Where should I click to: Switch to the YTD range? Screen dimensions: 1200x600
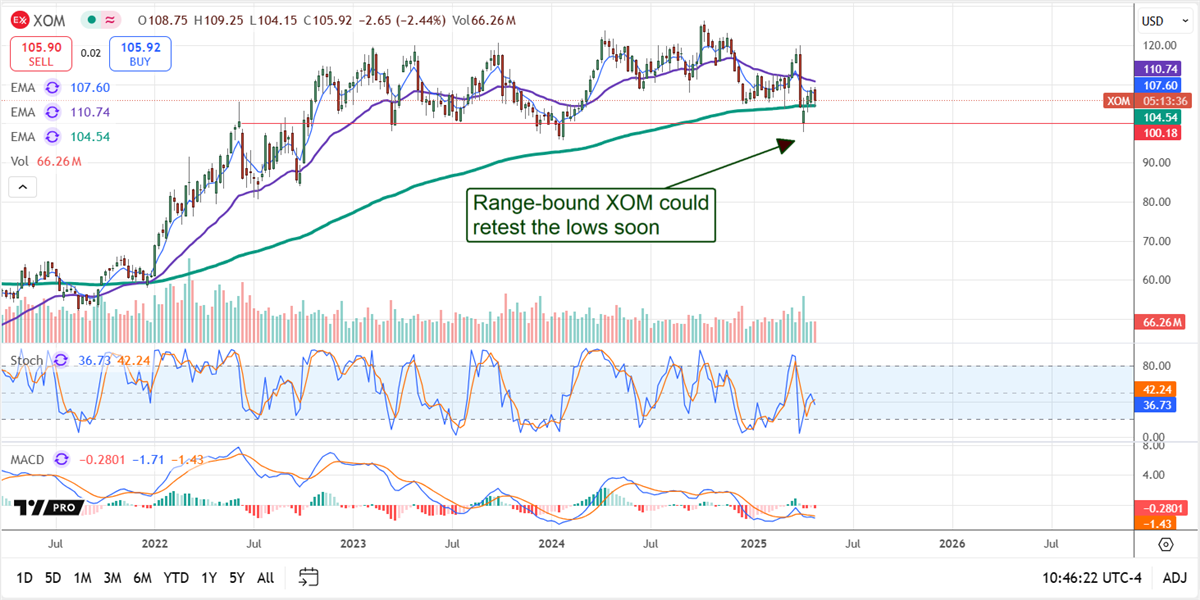coord(176,578)
